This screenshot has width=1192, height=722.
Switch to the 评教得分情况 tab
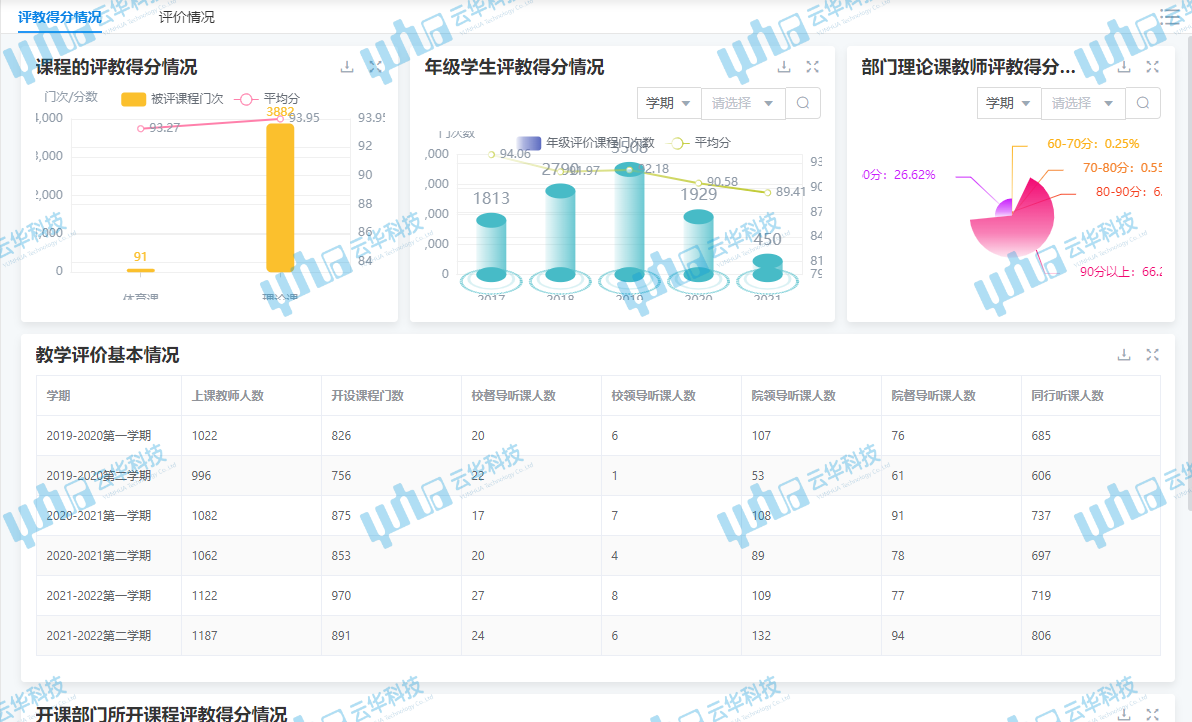[60, 17]
